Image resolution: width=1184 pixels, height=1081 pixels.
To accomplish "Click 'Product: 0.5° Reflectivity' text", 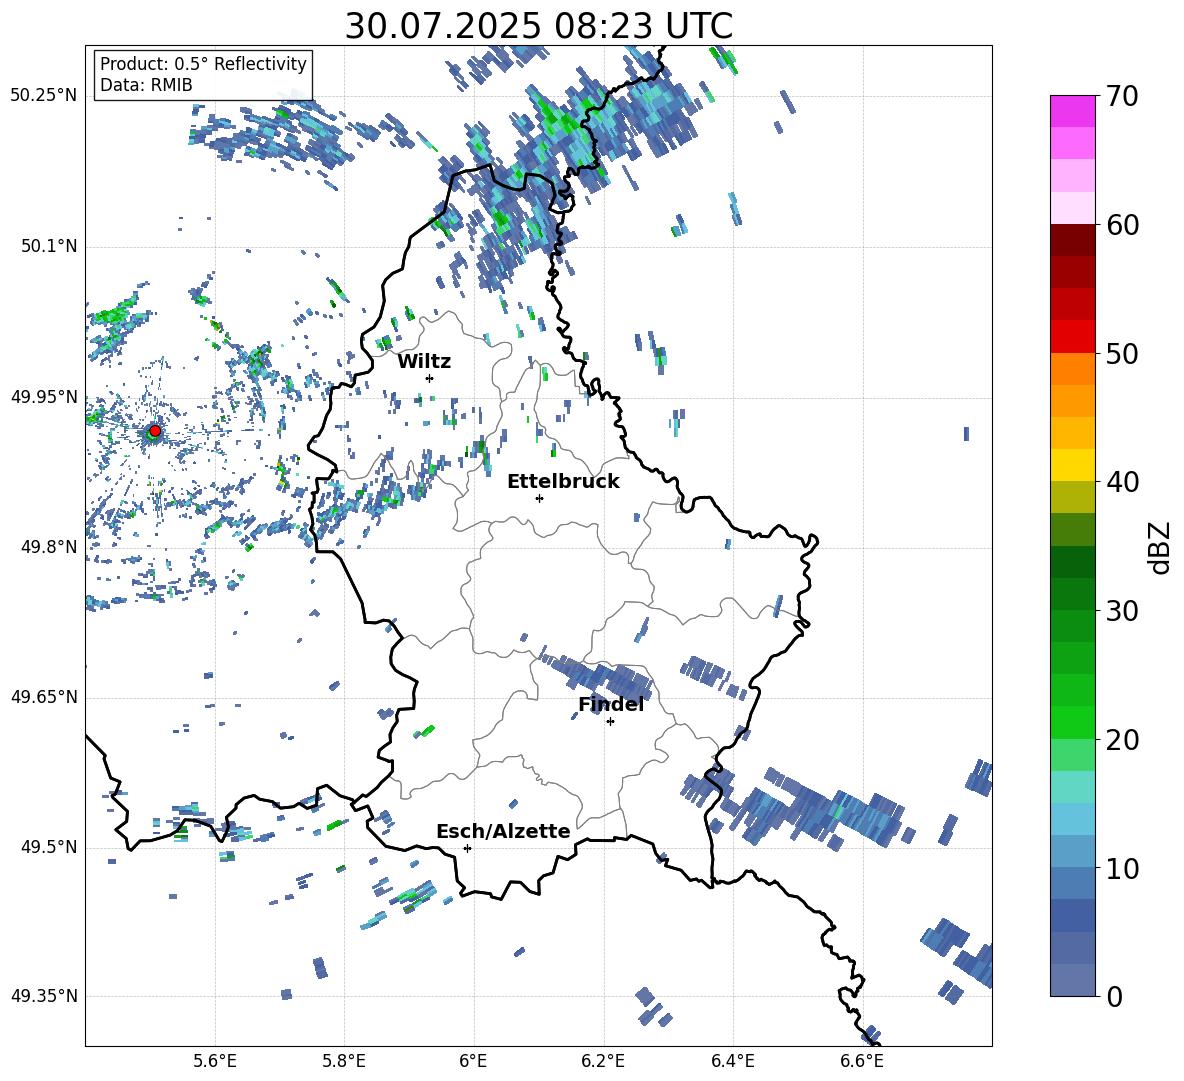I will 203,64.
